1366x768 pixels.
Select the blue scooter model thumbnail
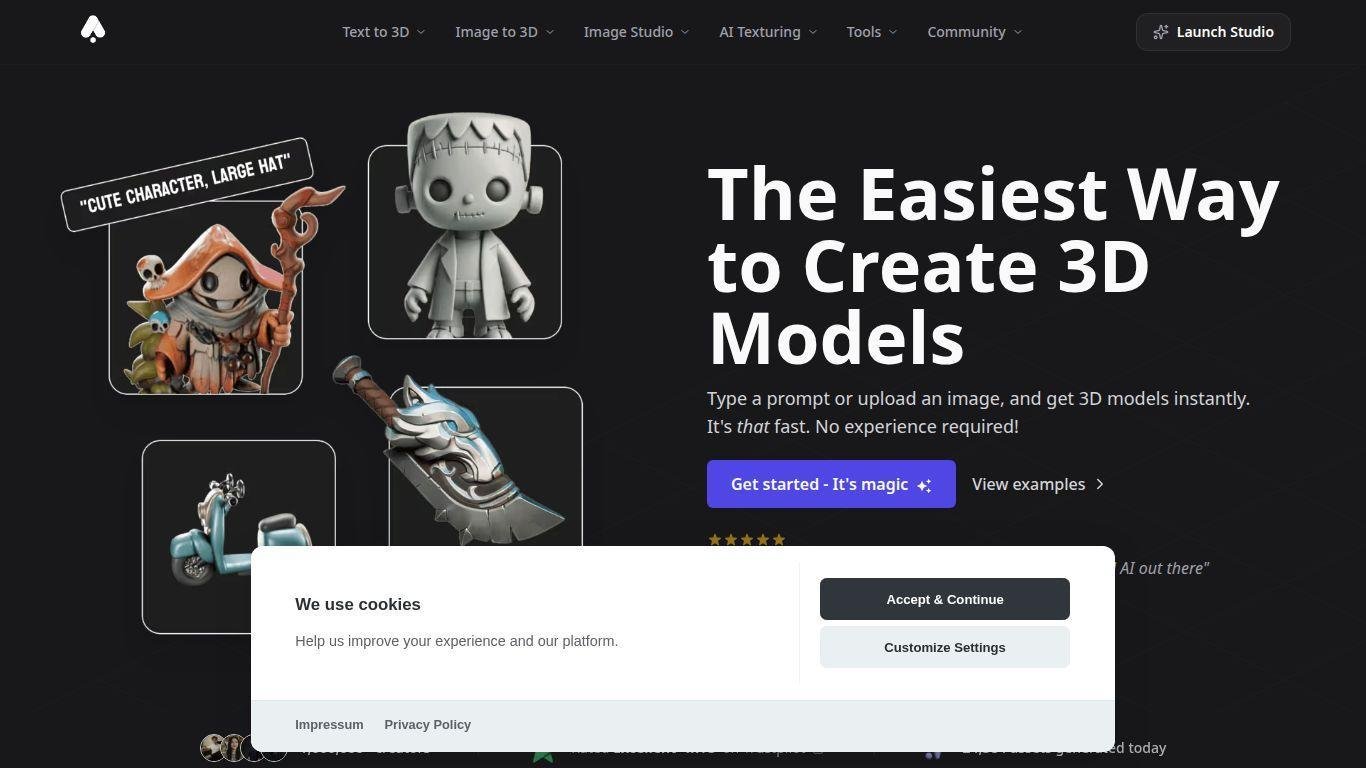coord(238,536)
